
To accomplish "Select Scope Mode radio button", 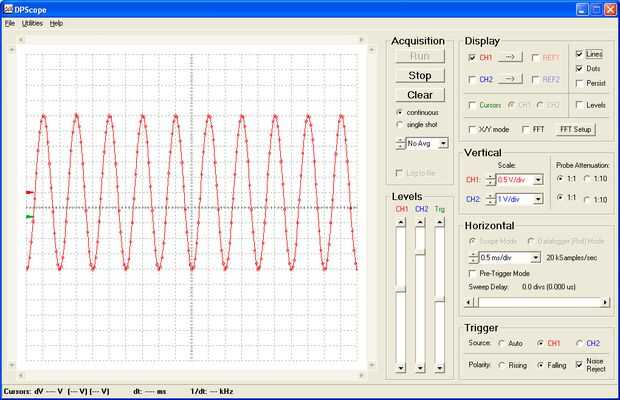I will (472, 241).
